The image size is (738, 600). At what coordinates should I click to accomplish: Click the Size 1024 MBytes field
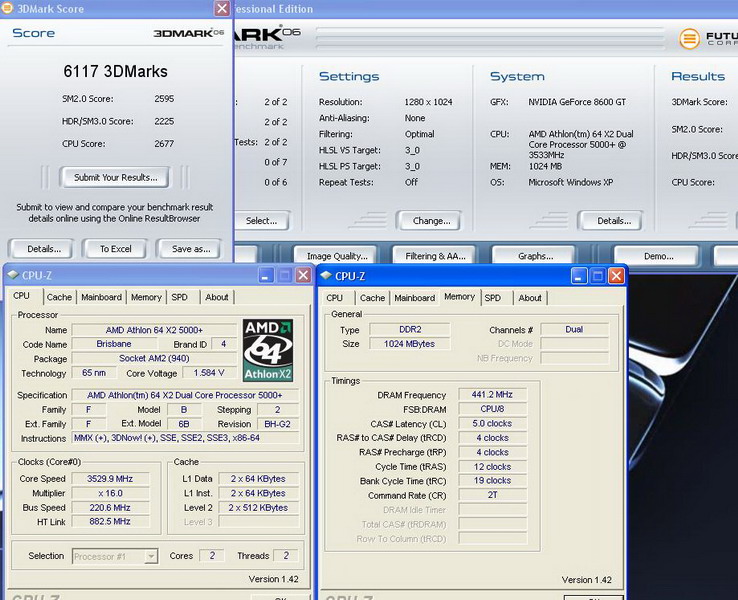409,344
